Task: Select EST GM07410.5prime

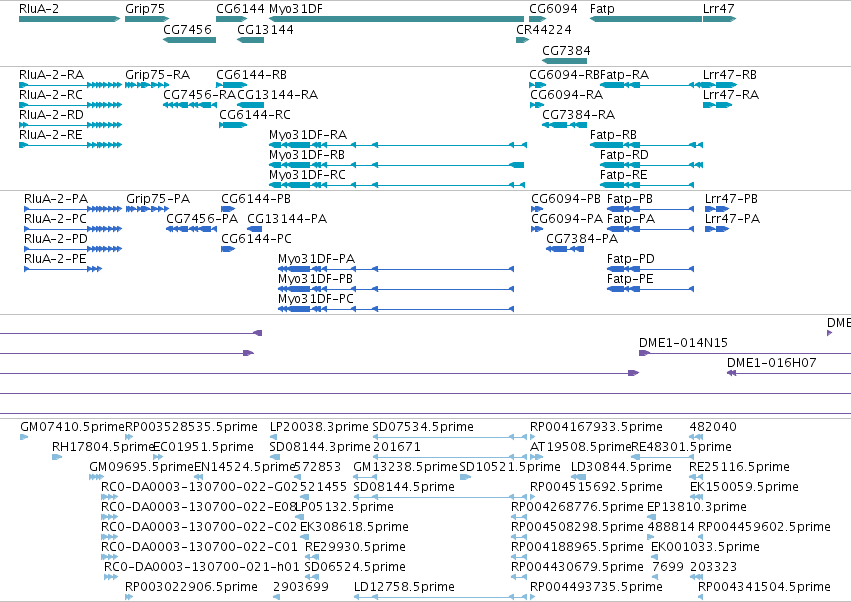Action: (x=24, y=437)
